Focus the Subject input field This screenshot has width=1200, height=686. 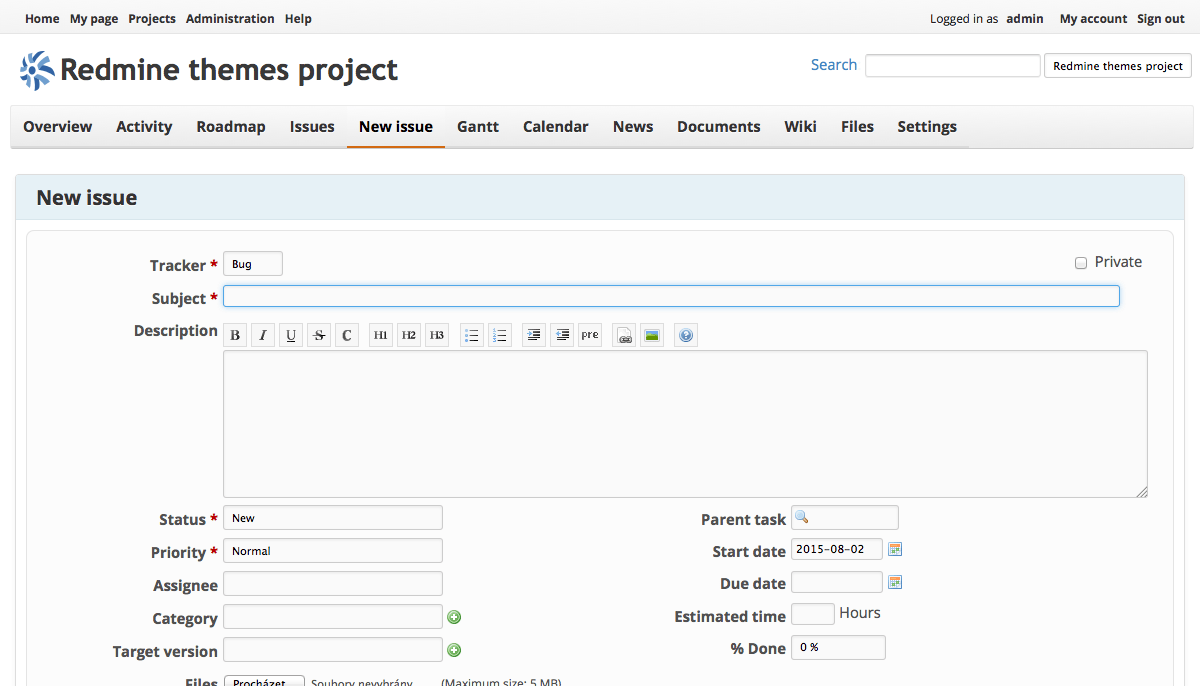pyautogui.click(x=671, y=296)
